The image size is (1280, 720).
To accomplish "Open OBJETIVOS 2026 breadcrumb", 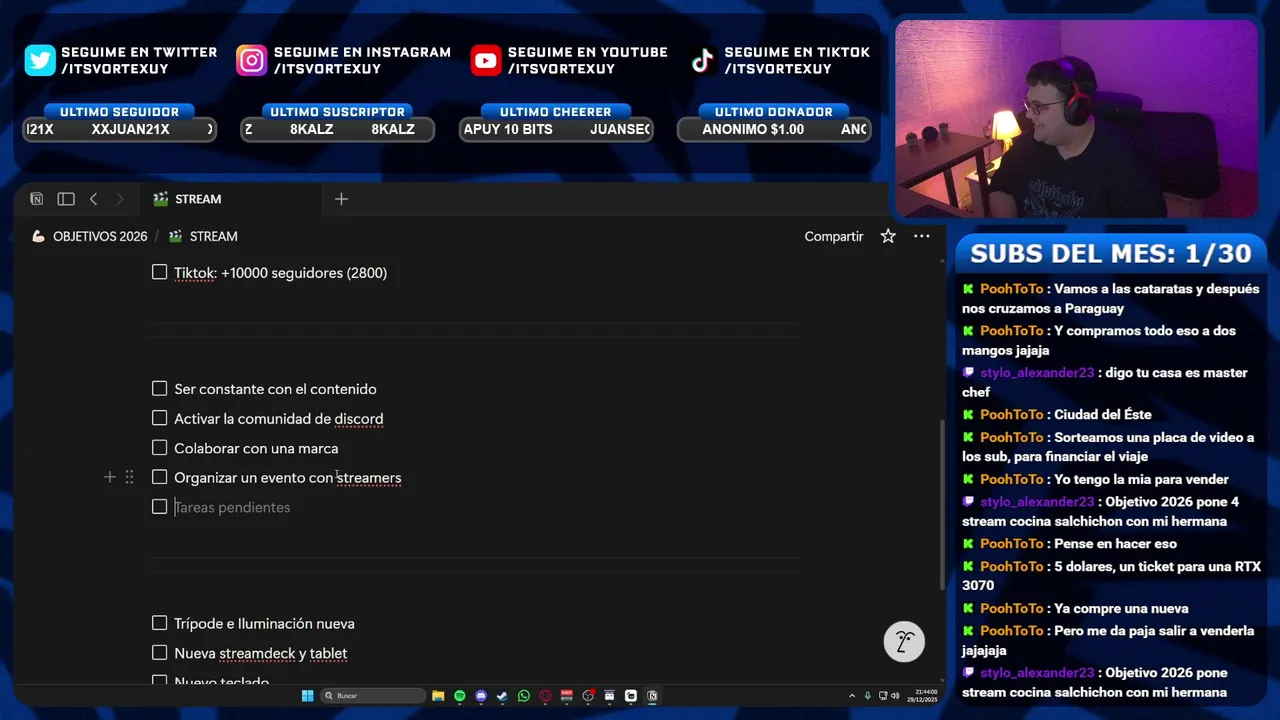I will click(x=90, y=237).
